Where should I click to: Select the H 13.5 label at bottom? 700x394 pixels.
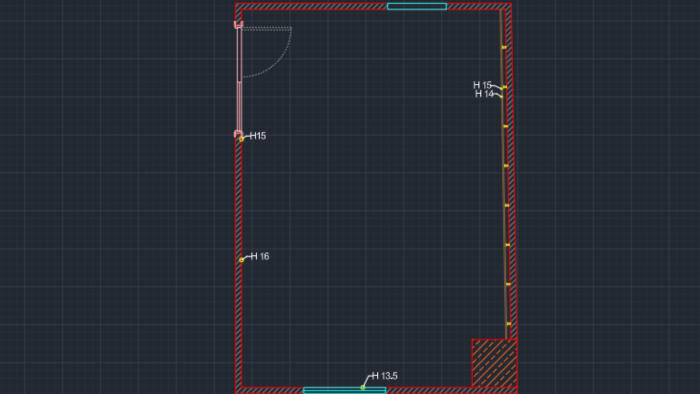384,376
